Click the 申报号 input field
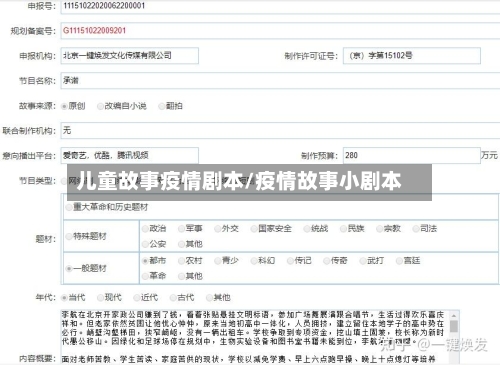 click(x=280, y=6)
